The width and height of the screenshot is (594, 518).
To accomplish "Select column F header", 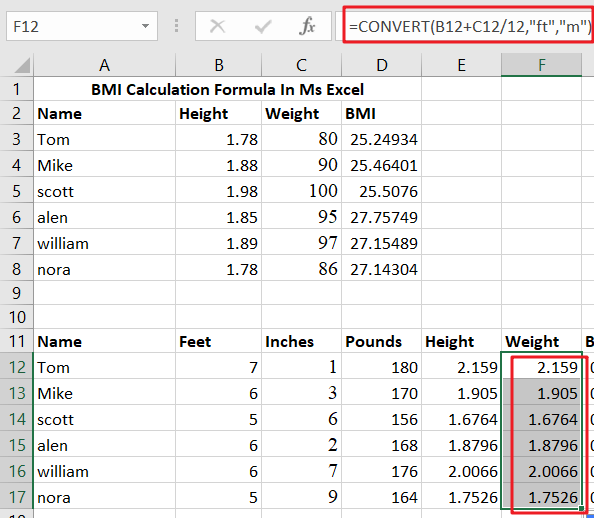I will (541, 65).
